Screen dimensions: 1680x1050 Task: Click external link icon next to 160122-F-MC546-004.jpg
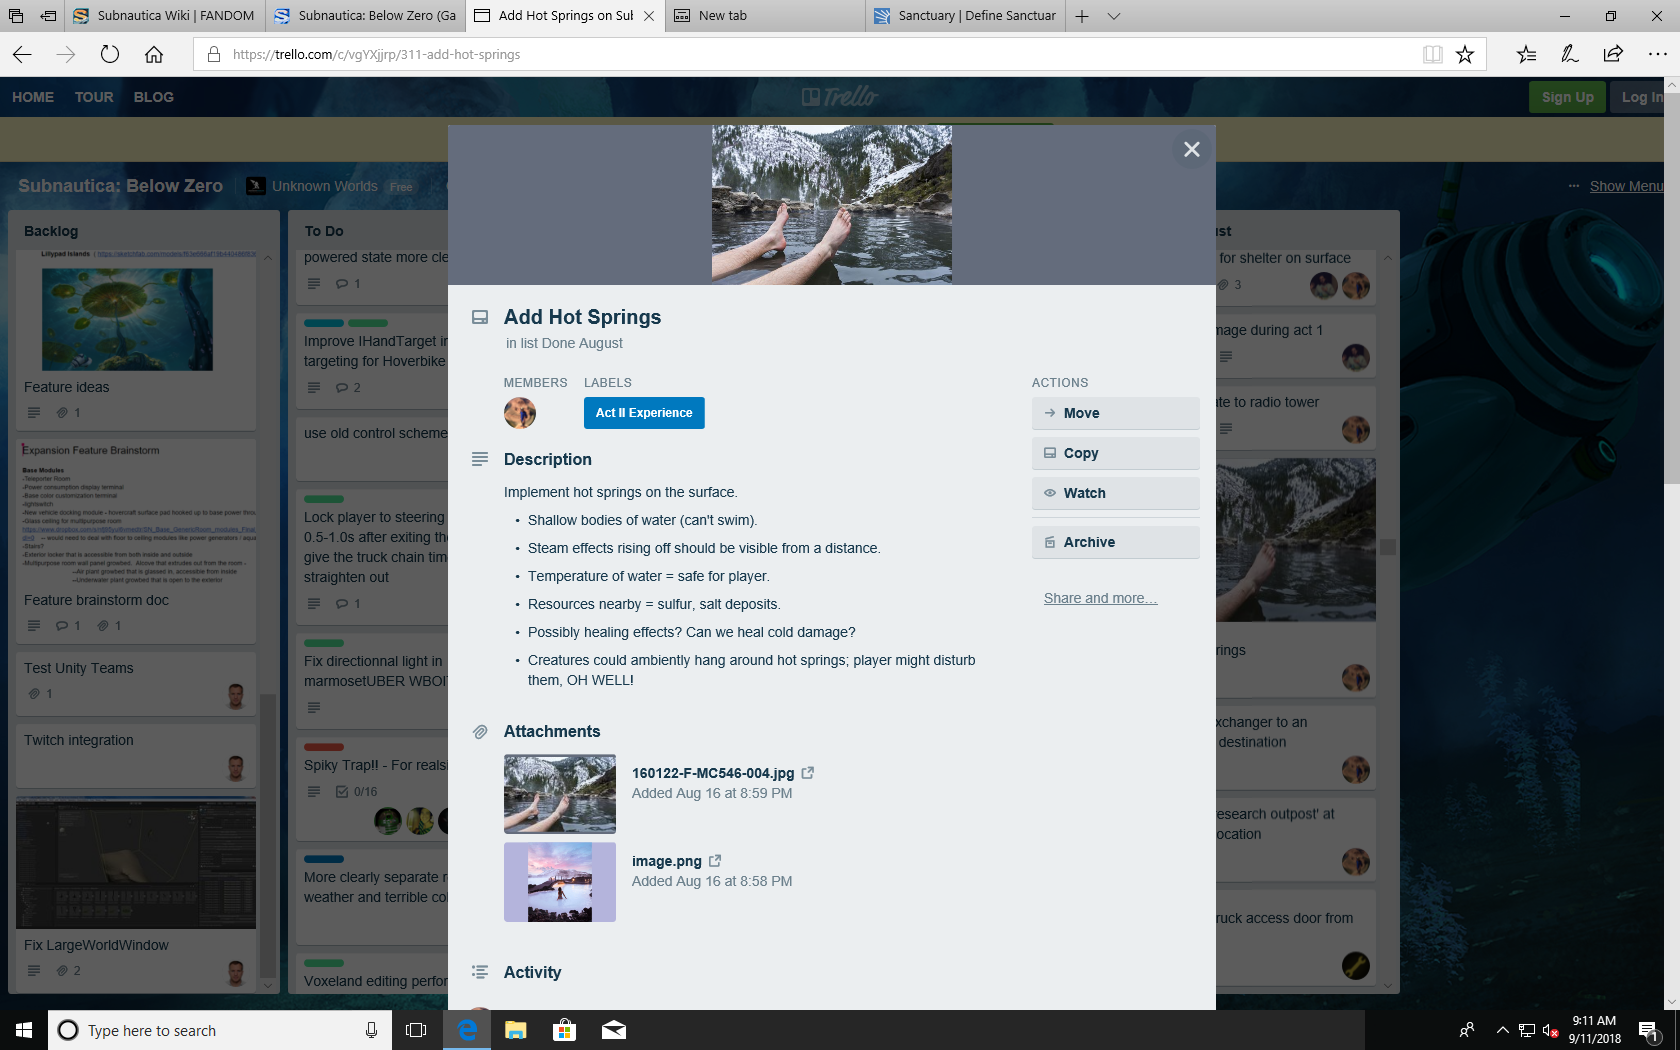click(808, 773)
